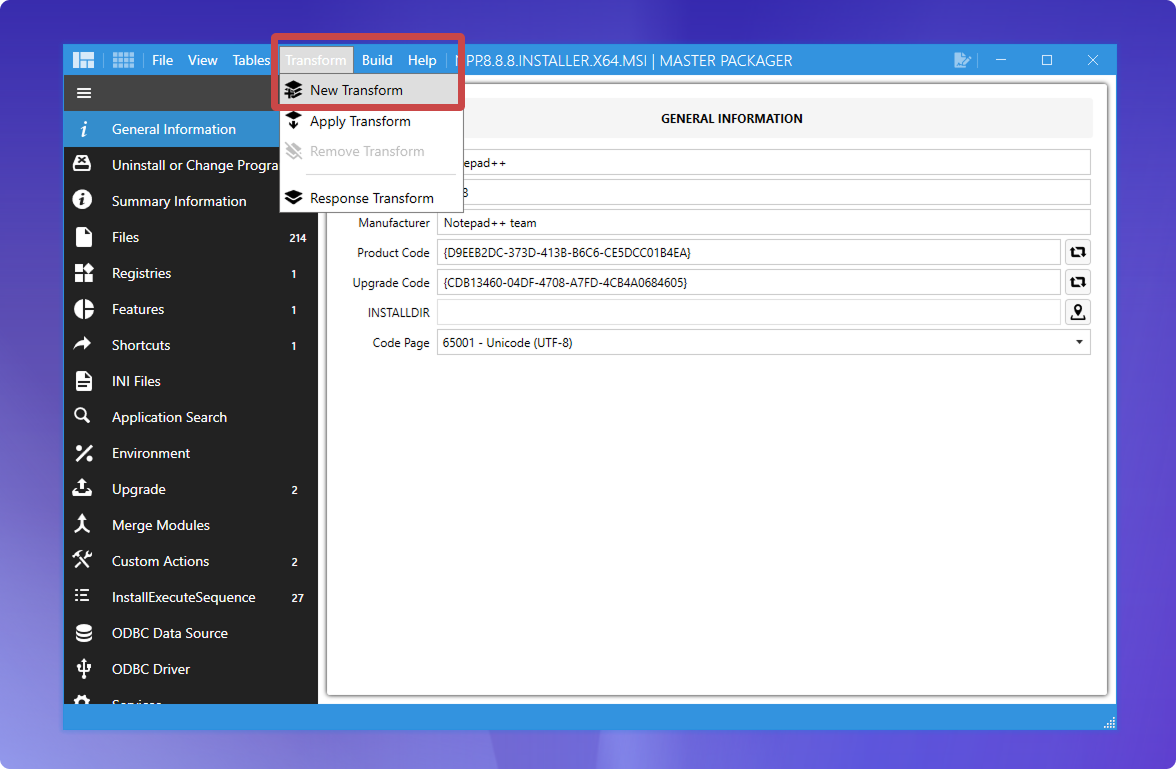
Task: Click the Manufacturer text field
Action: click(x=763, y=223)
